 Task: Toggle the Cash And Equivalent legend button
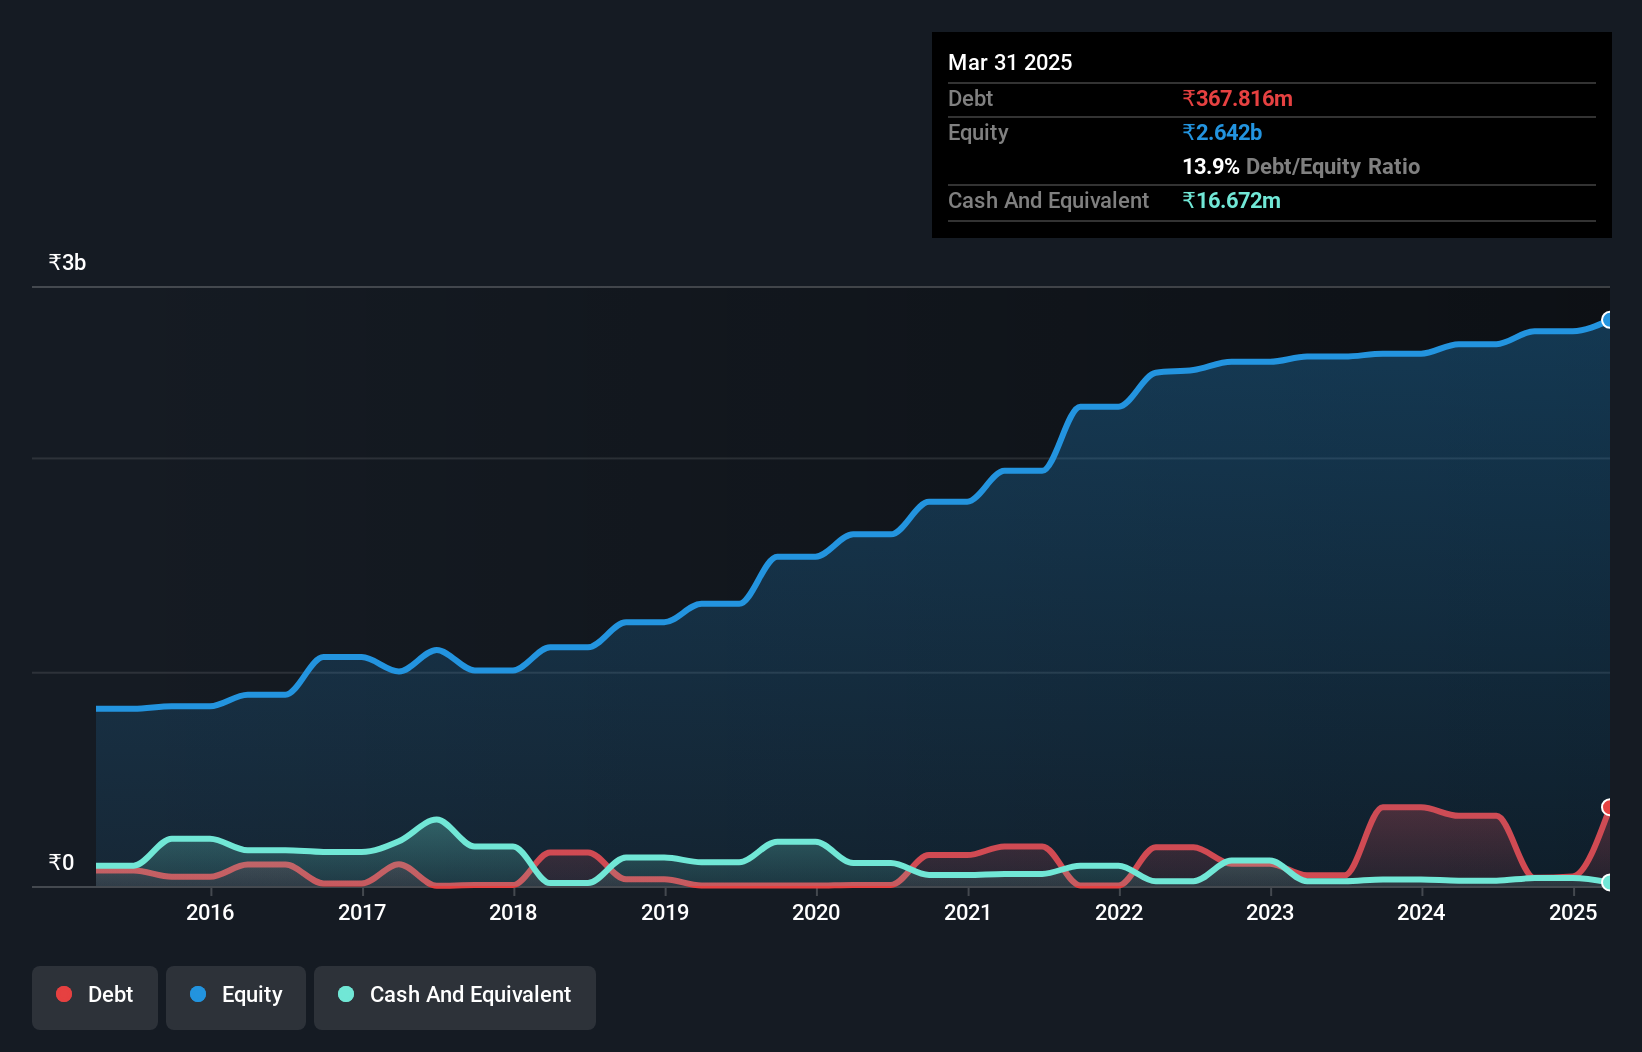click(x=455, y=997)
